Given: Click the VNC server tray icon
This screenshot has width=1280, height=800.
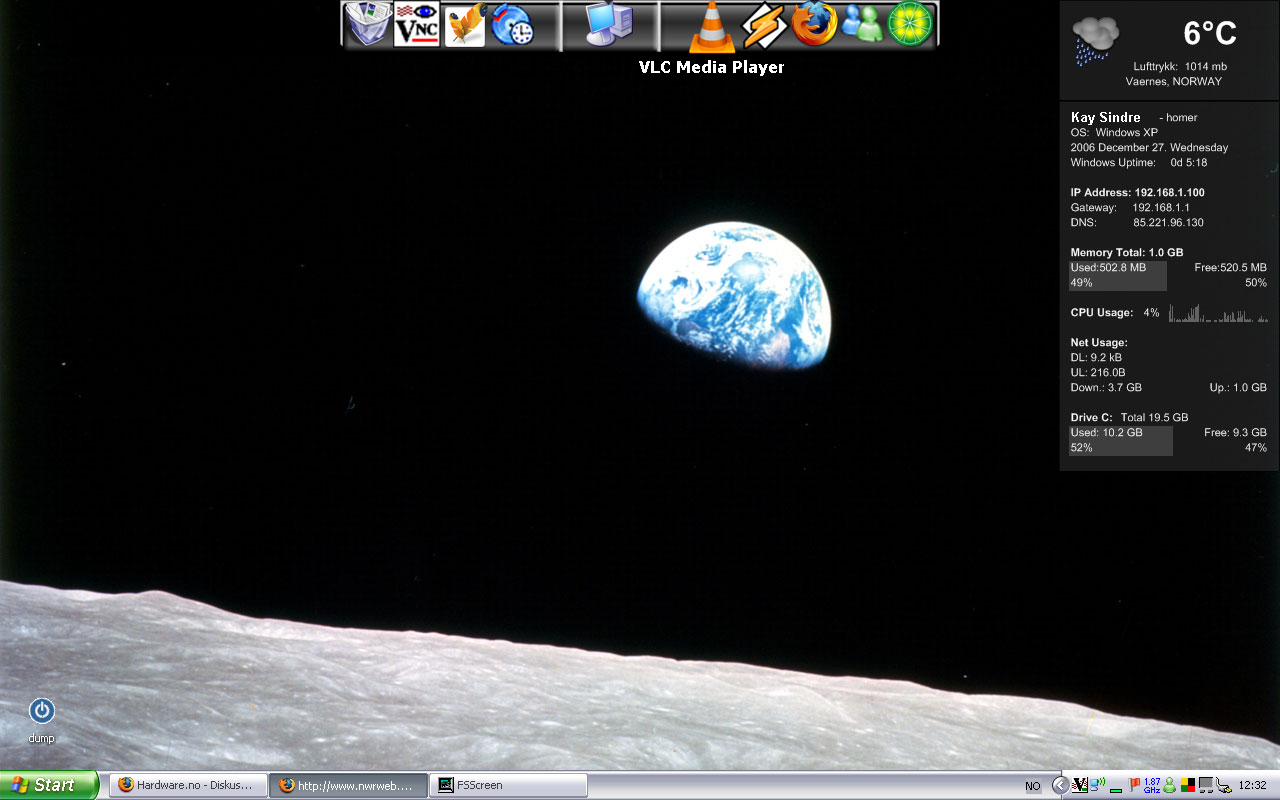Looking at the screenshot, I should pos(1080,785).
